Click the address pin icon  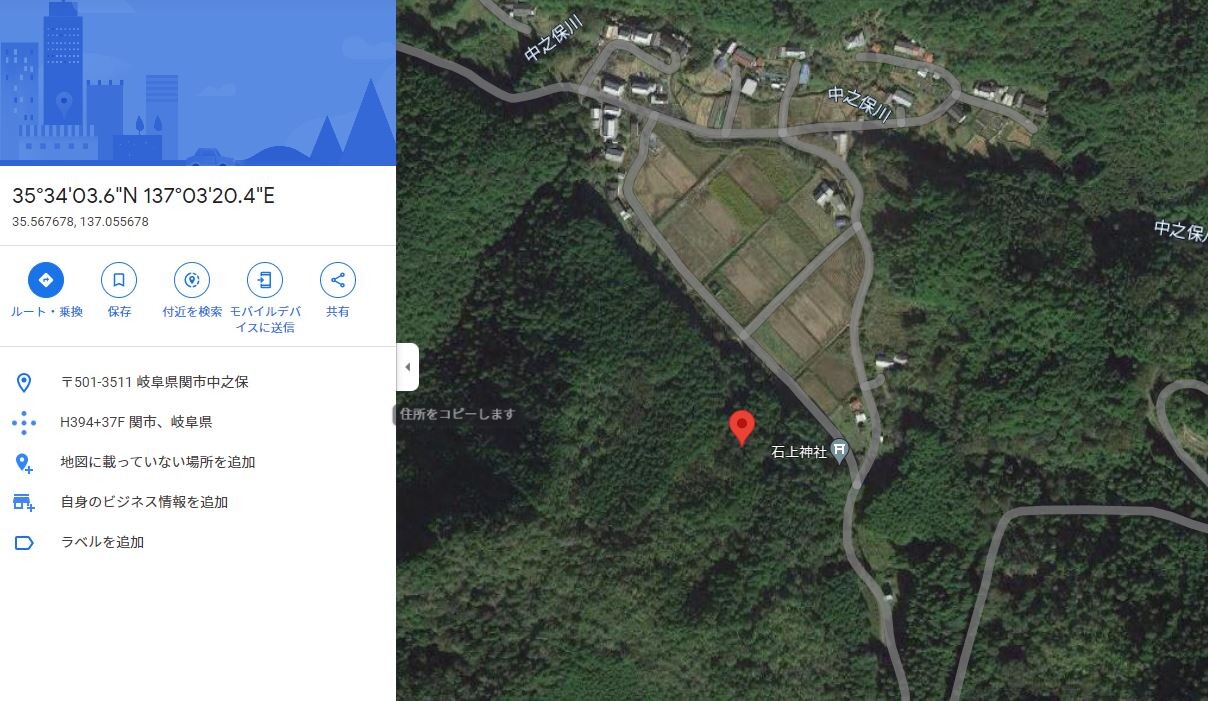tap(24, 382)
